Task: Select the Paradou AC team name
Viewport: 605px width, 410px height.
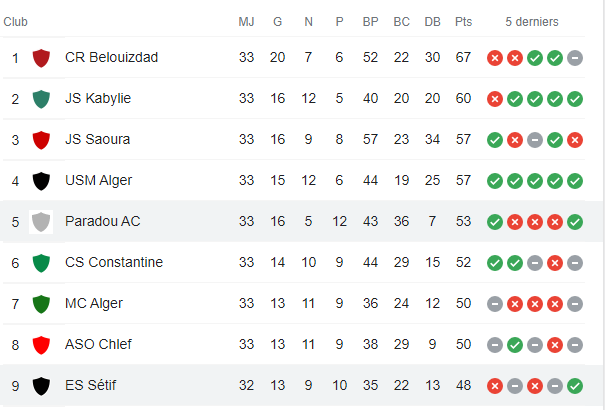Action: pos(102,222)
